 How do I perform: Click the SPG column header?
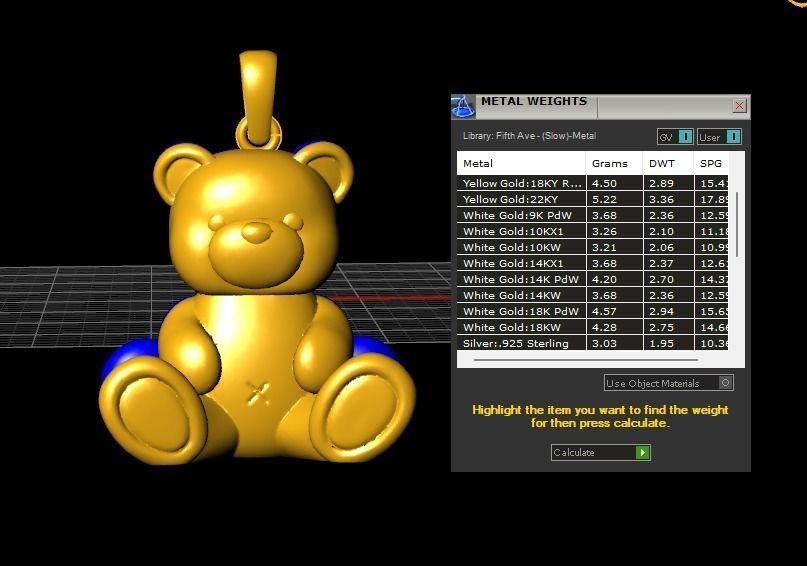[x=711, y=164]
